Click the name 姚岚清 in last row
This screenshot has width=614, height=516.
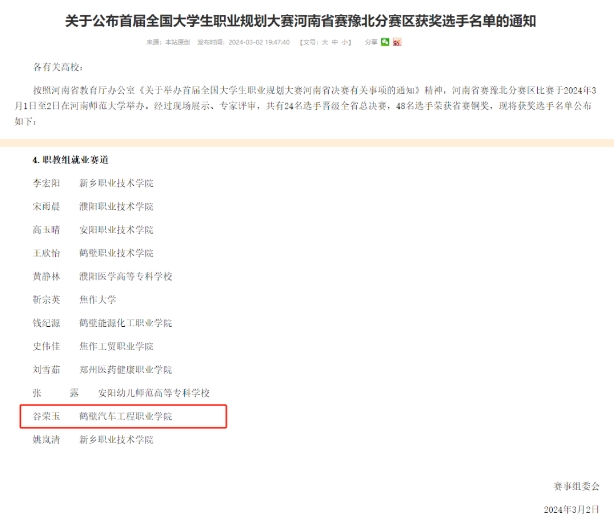pos(46,439)
